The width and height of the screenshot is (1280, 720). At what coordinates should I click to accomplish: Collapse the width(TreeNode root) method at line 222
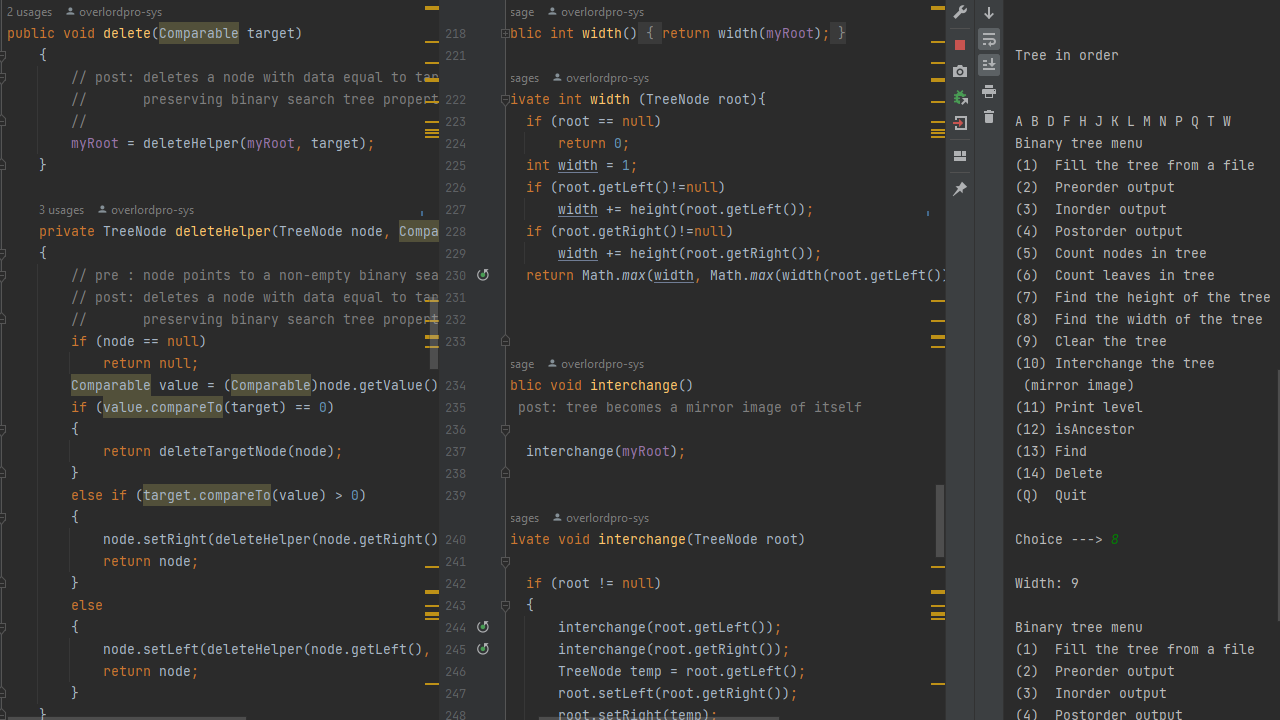[x=505, y=99]
